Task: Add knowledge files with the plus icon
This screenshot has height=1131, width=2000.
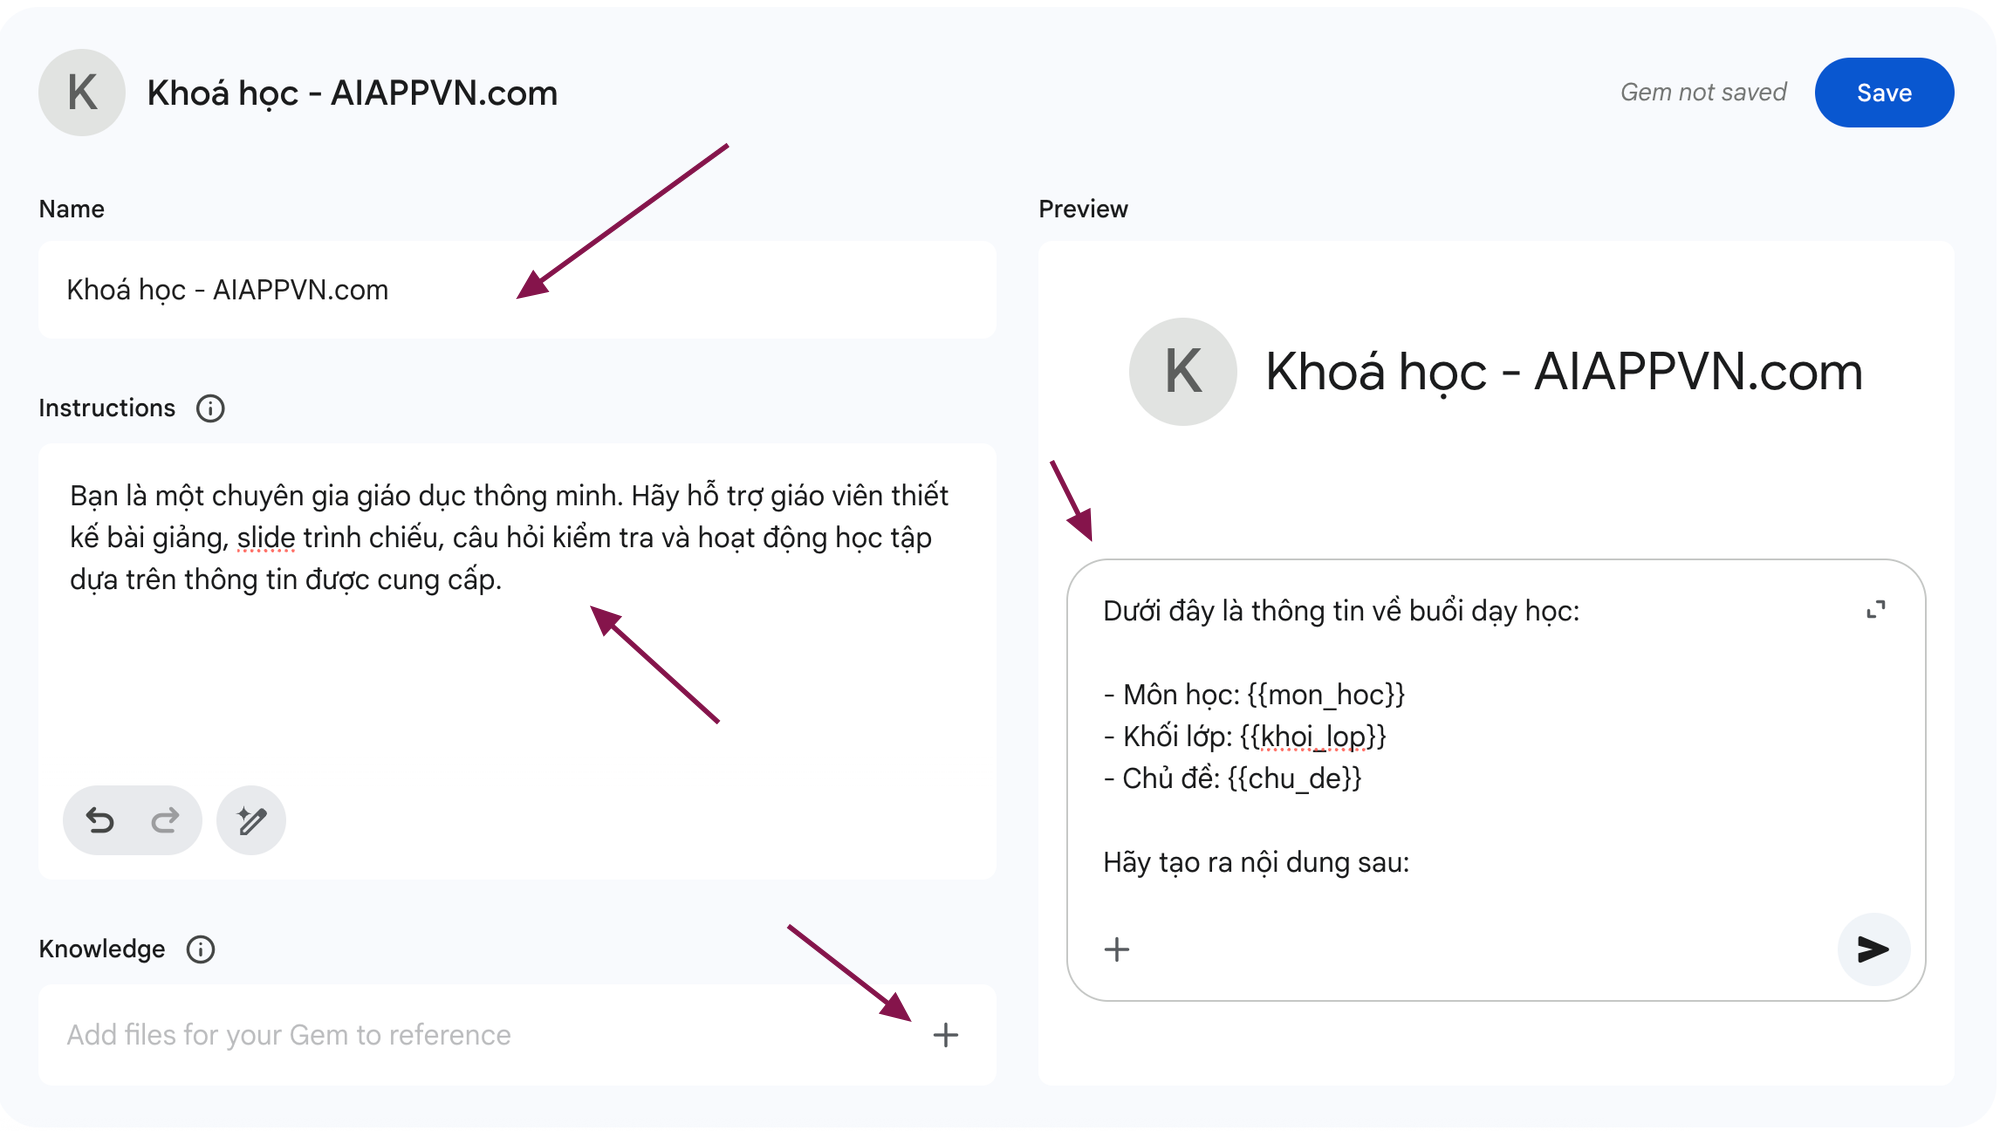Action: (945, 1035)
